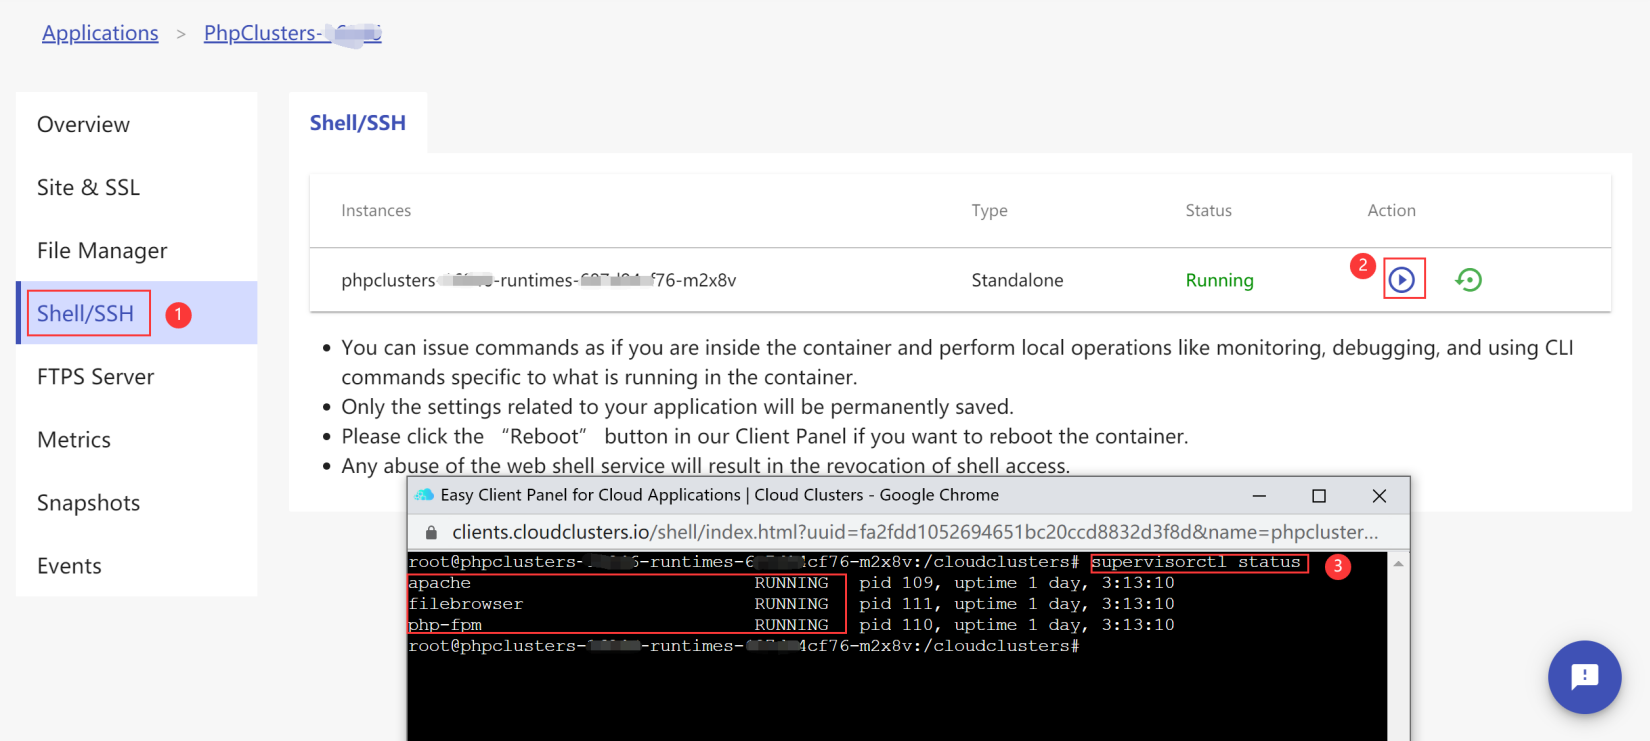Open Events in sidebar

(x=137, y=565)
